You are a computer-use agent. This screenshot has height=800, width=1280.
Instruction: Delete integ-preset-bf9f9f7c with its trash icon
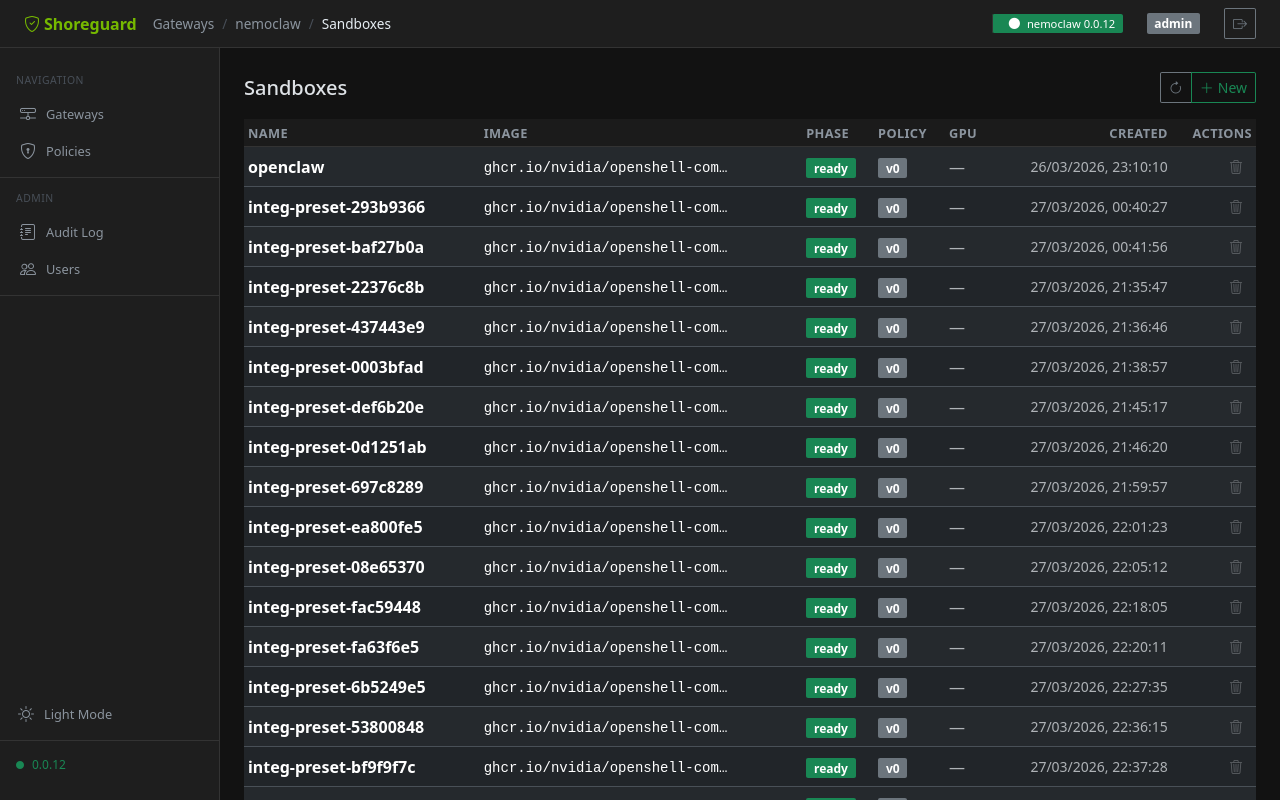1235,767
